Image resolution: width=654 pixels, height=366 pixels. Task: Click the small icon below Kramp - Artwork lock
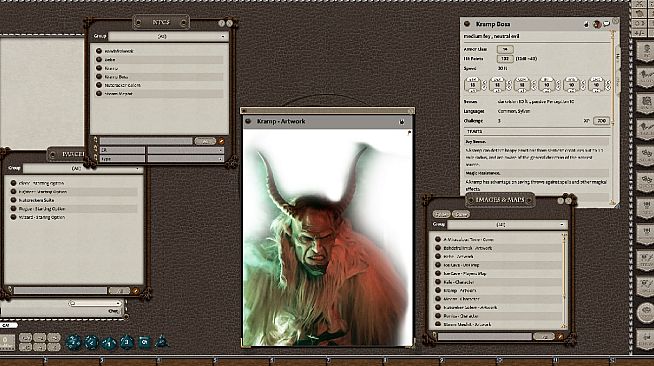(x=409, y=133)
